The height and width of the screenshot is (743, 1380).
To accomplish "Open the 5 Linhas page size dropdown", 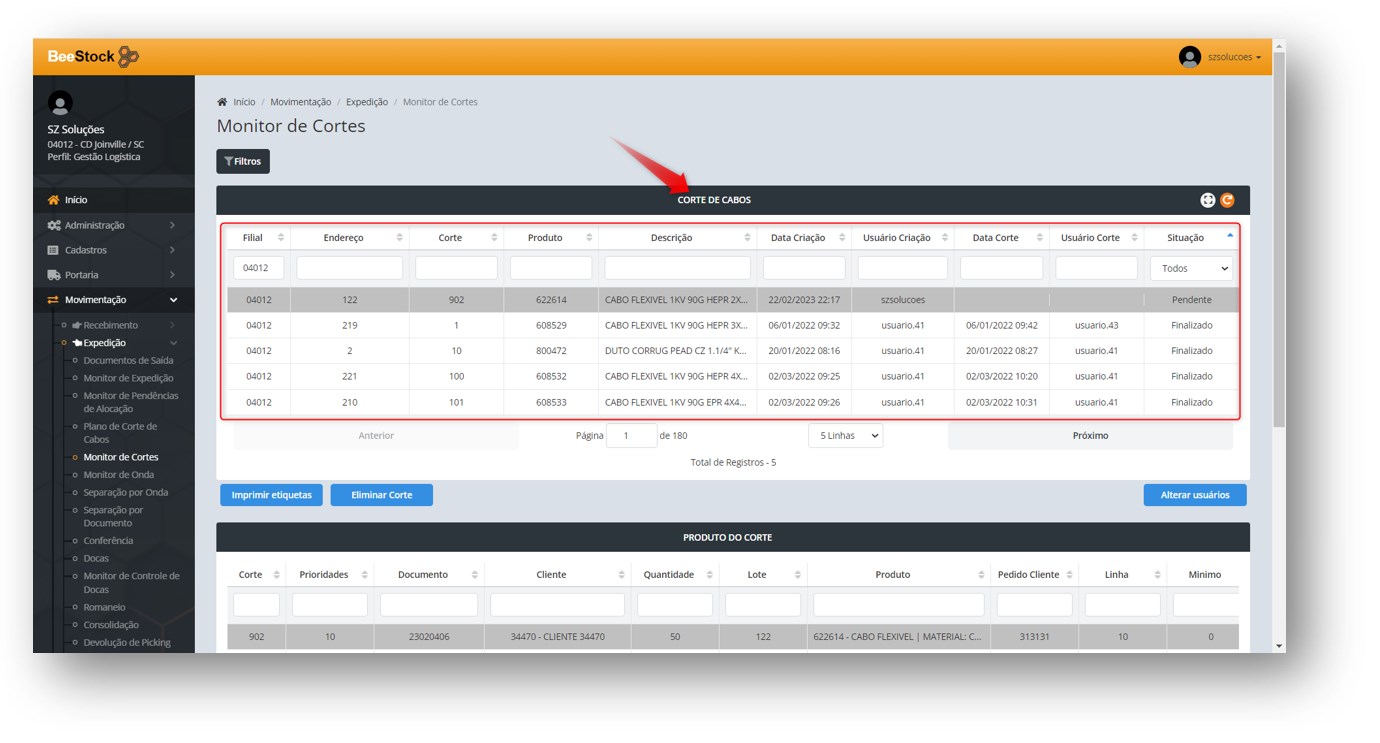I will pyautogui.click(x=845, y=436).
